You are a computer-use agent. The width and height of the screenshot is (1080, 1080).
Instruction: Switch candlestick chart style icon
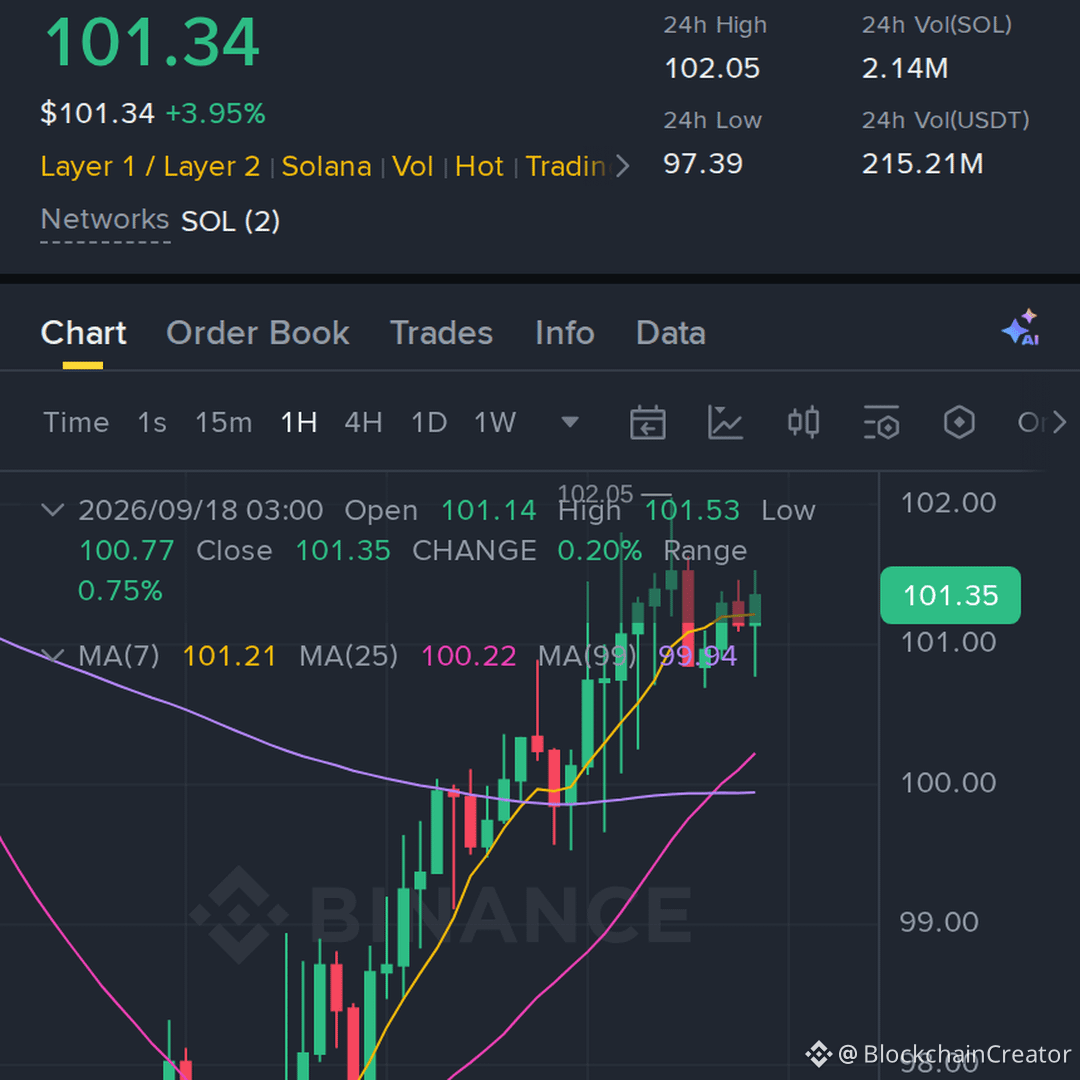pos(803,422)
